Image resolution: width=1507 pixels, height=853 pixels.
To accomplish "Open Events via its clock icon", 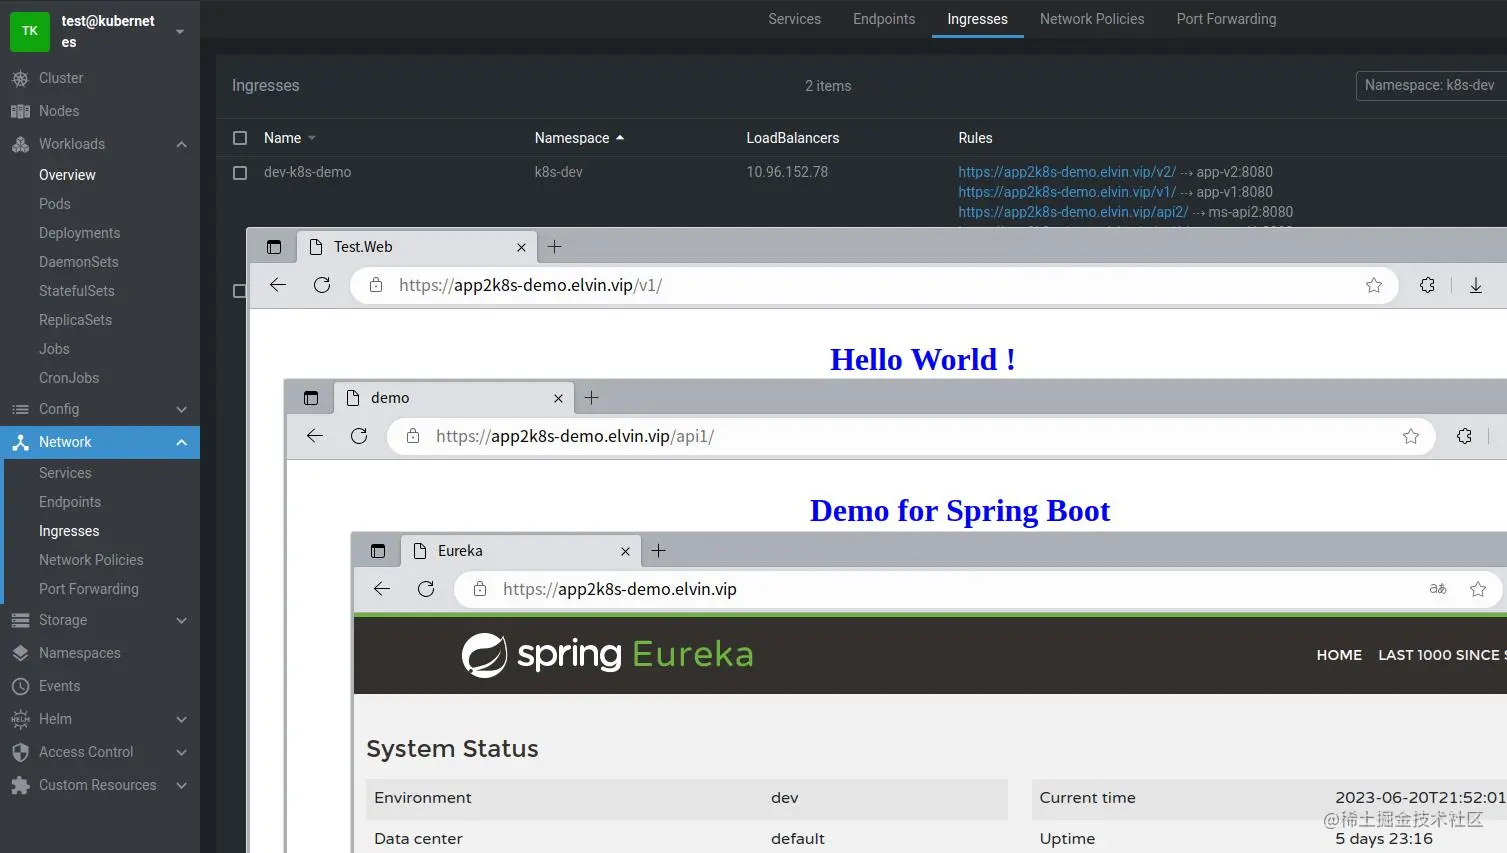I will click(20, 686).
